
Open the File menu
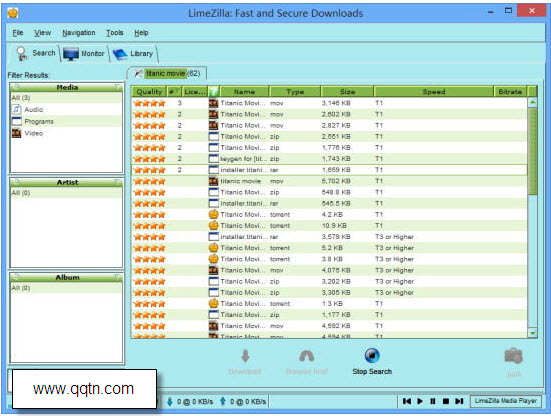coord(18,33)
